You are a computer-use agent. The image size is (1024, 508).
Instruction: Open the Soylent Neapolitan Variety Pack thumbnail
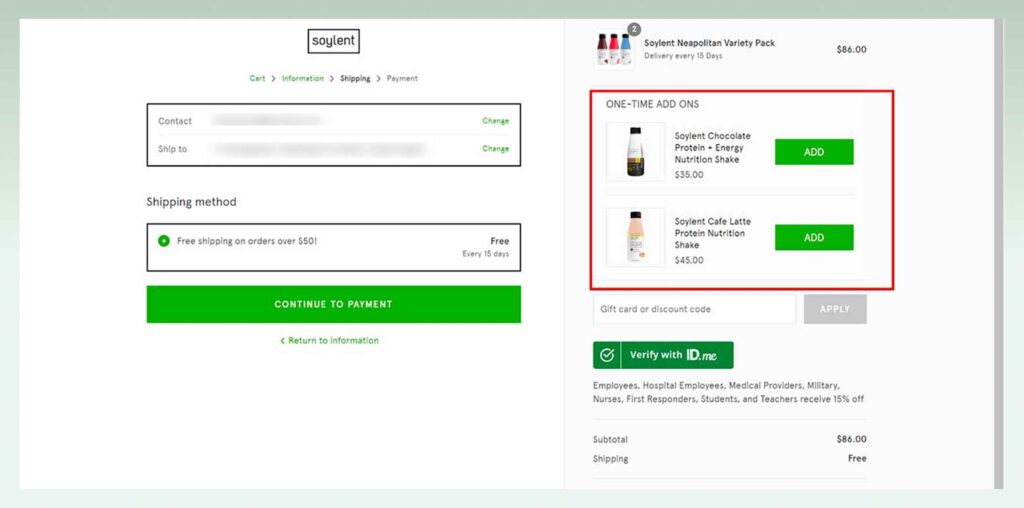tap(614, 49)
